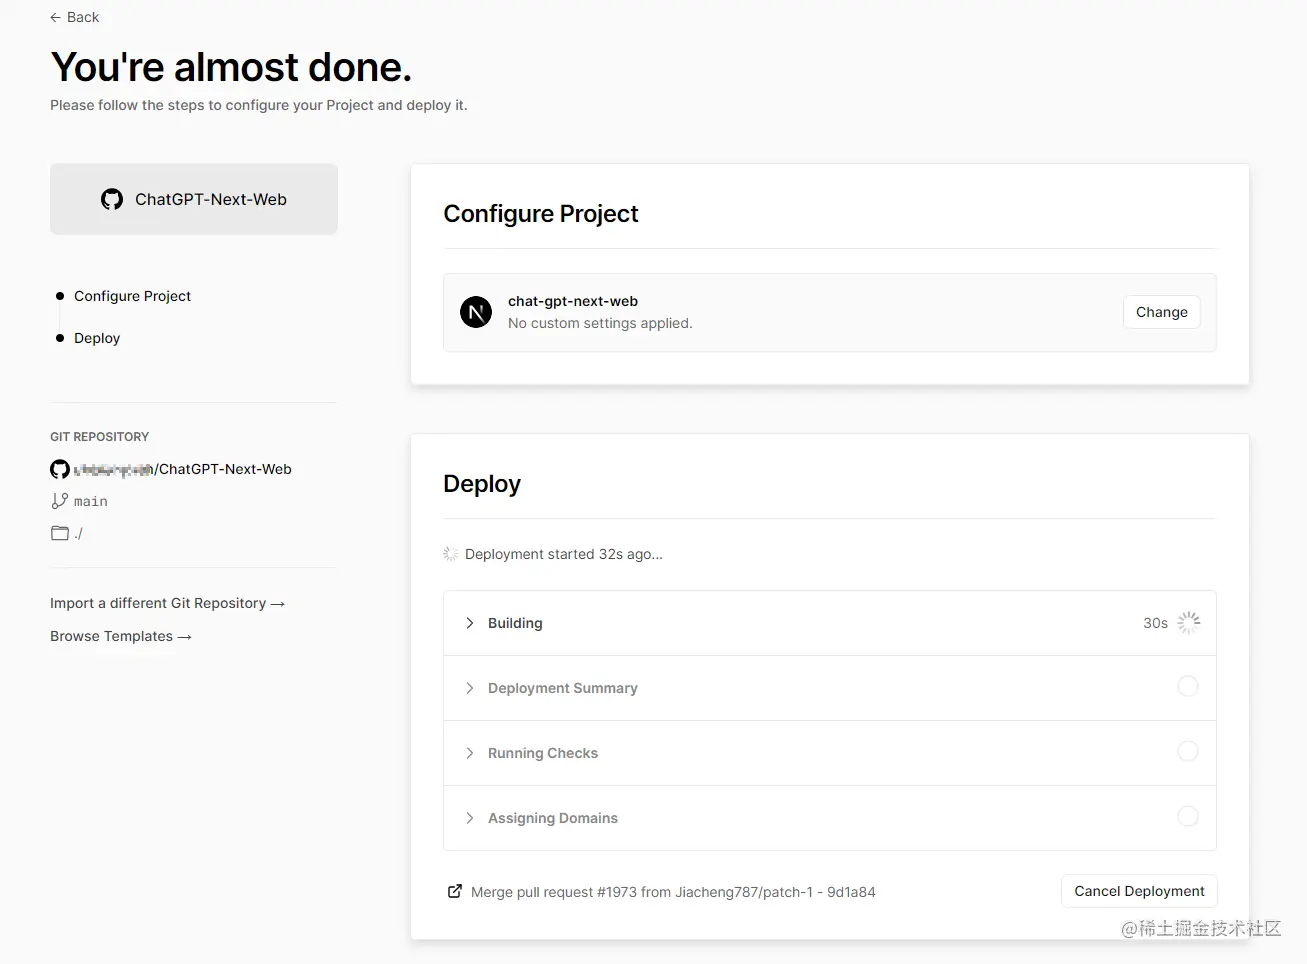Open the Merge pull request #1973 commit link
Viewport: 1307px width, 964px height.
(673, 892)
